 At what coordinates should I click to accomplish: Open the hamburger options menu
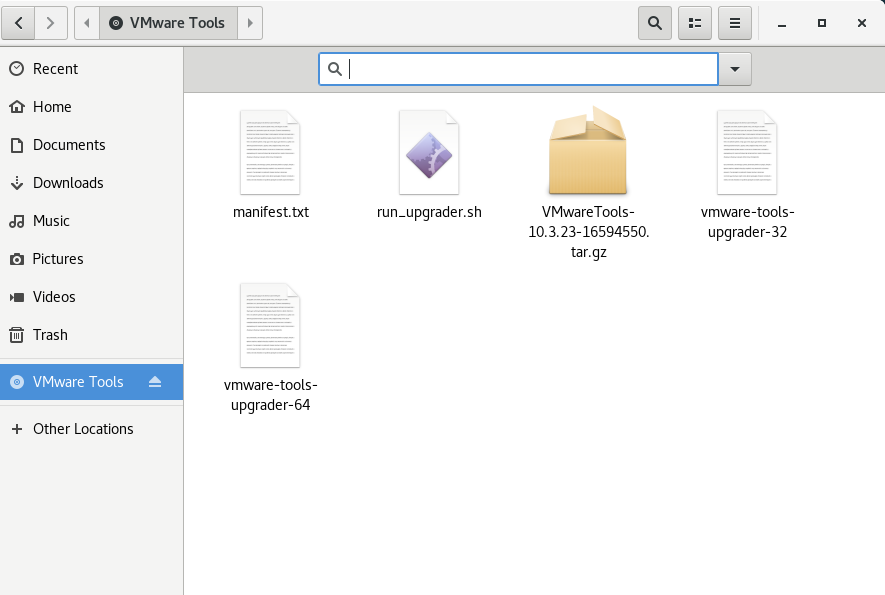coord(735,23)
